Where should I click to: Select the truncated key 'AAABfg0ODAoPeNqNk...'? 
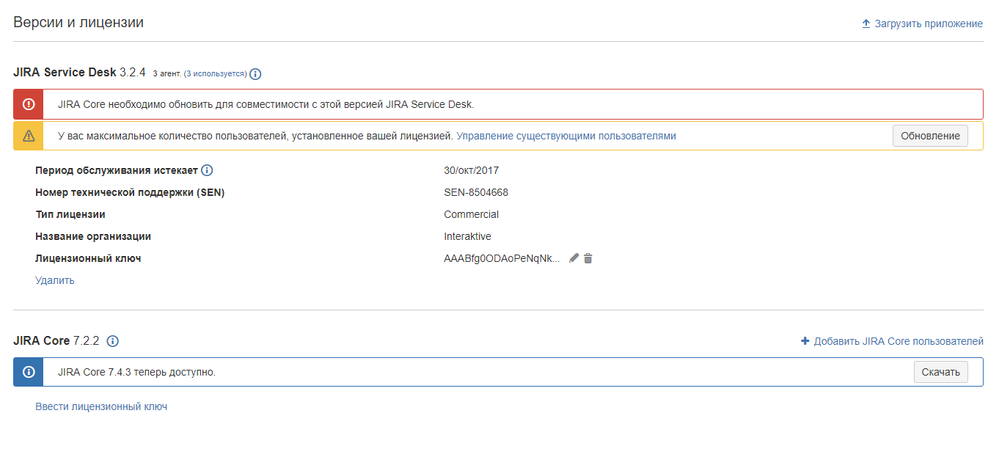click(503, 259)
